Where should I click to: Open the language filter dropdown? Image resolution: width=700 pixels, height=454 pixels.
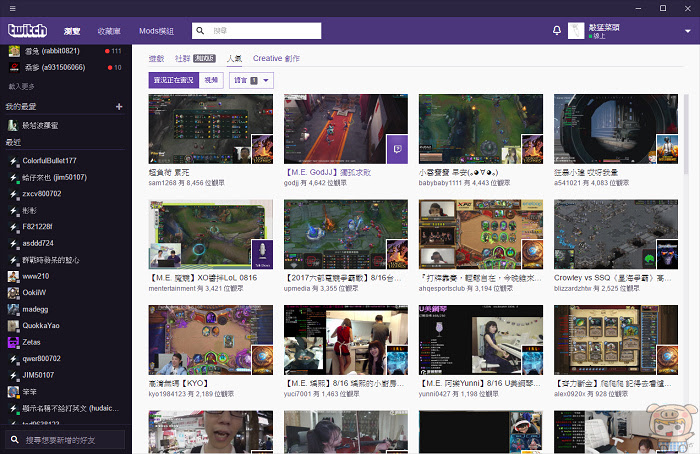coord(251,80)
